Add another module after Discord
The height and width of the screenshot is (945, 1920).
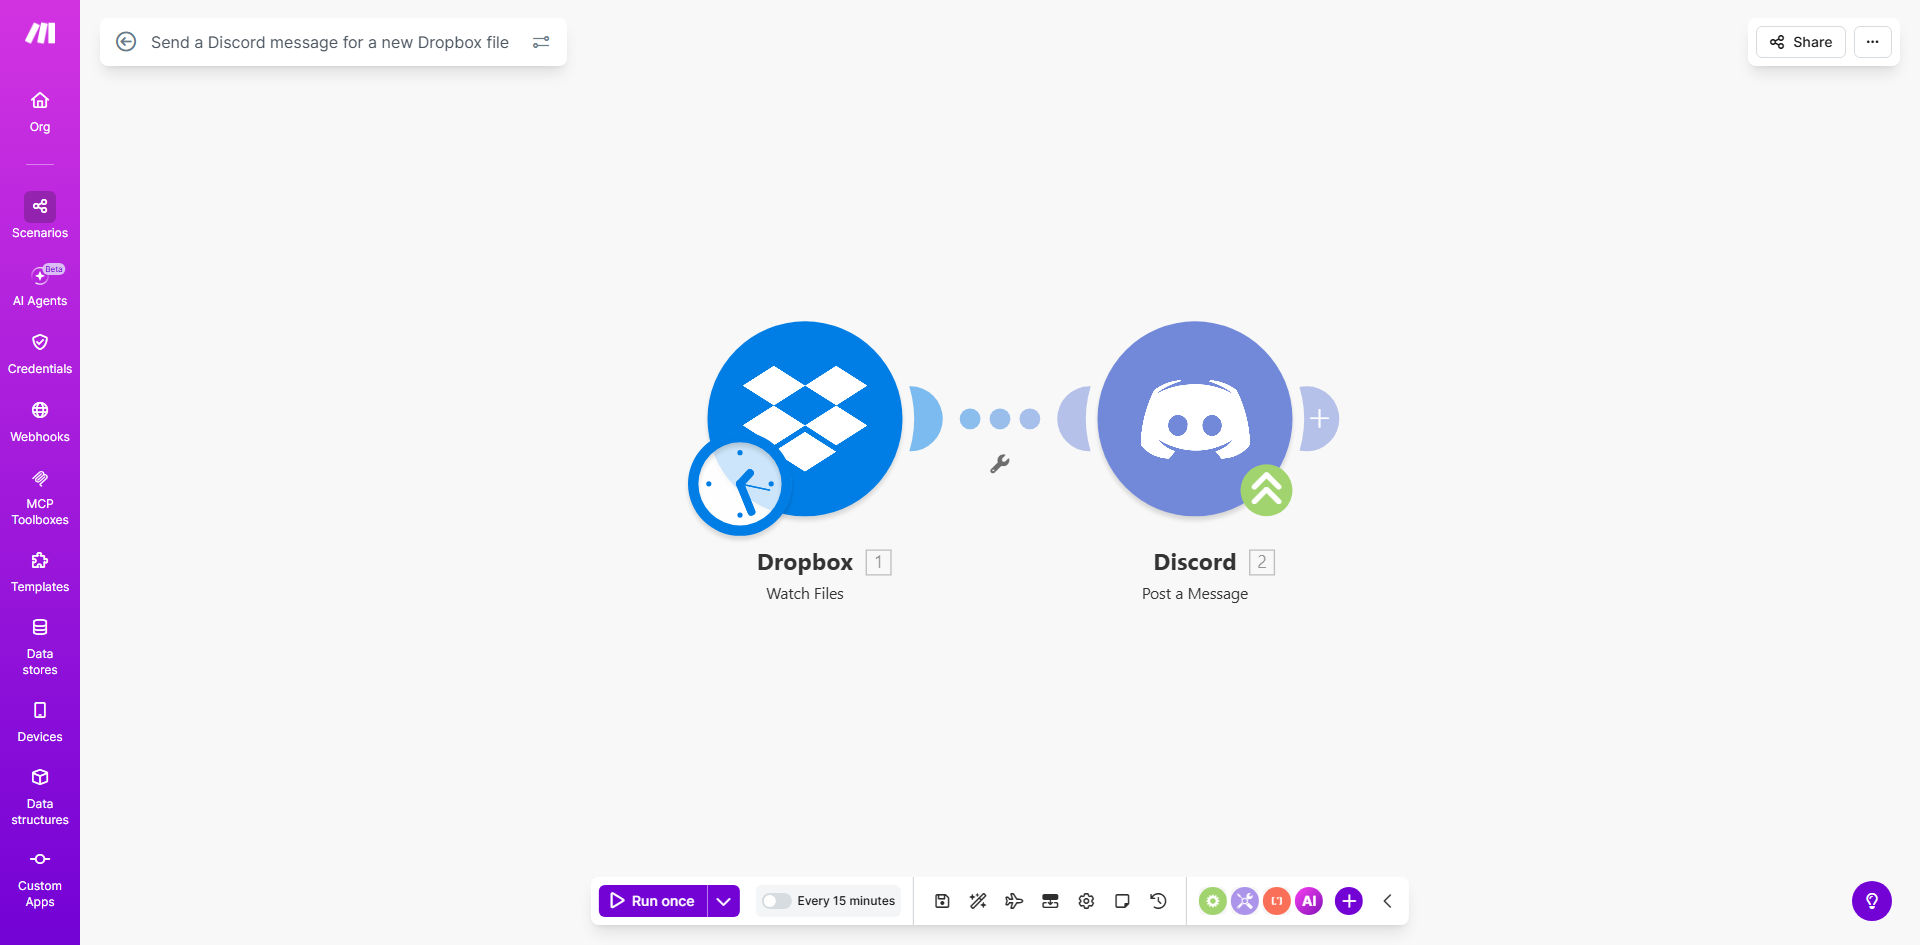click(x=1320, y=418)
